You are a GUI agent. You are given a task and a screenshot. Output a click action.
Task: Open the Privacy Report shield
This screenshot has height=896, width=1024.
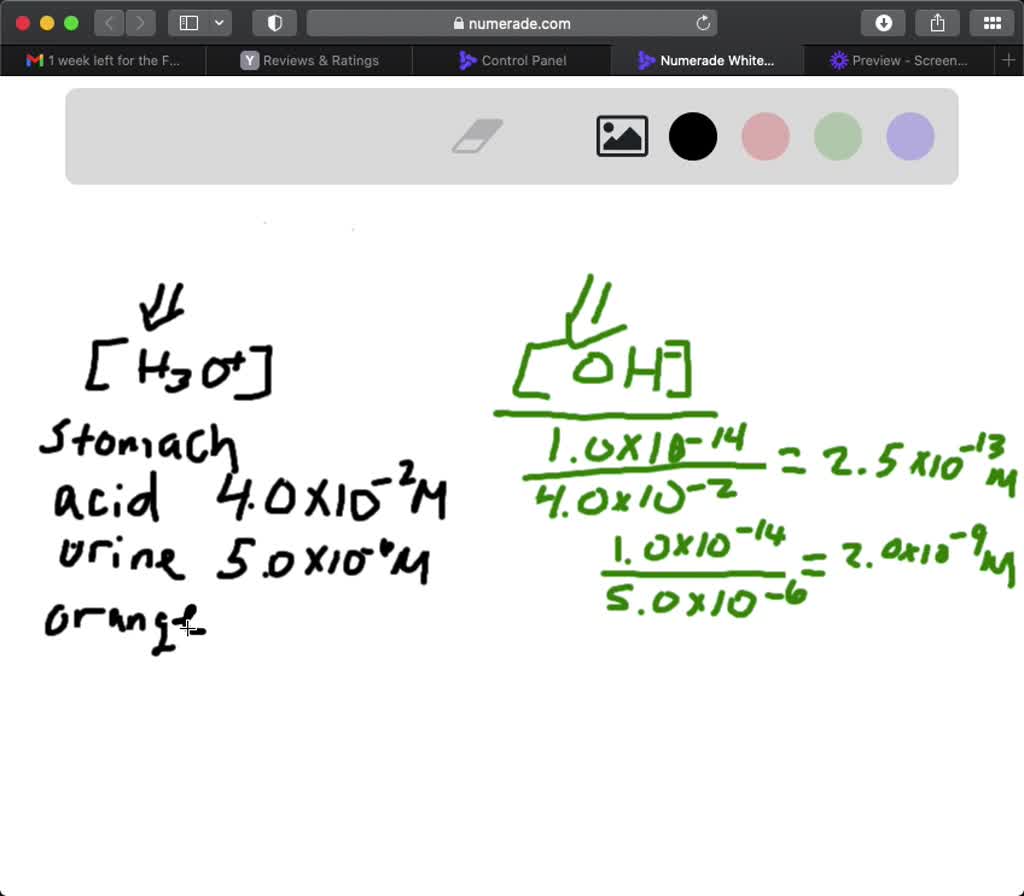tap(274, 22)
